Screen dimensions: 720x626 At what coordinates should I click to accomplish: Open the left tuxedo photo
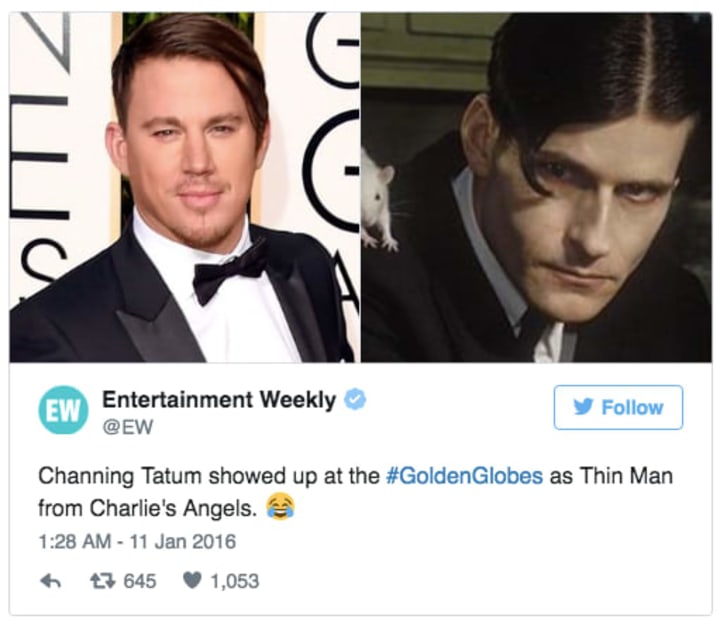[x=184, y=187]
